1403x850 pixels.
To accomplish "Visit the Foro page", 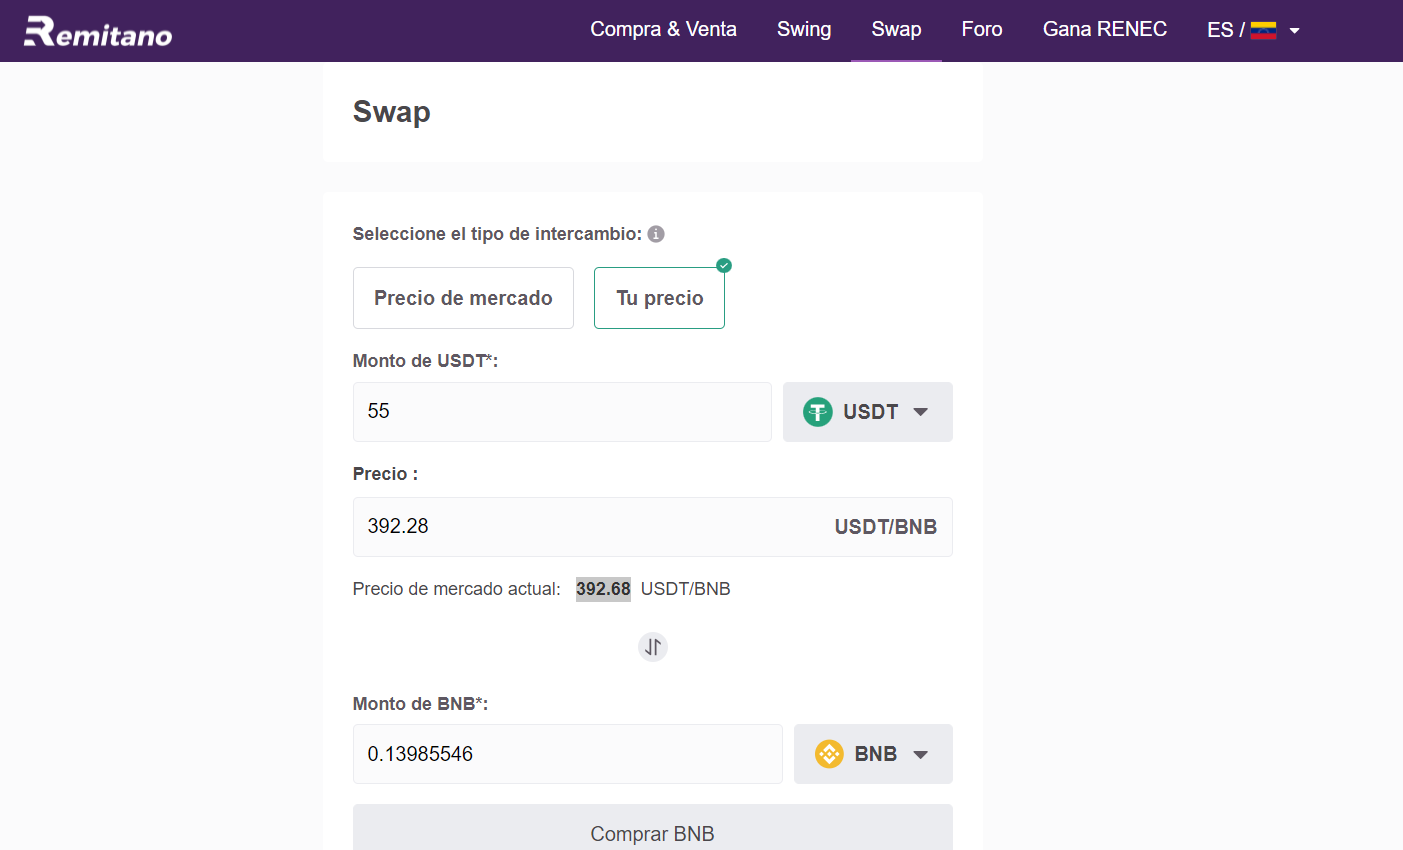I will pos(982,30).
